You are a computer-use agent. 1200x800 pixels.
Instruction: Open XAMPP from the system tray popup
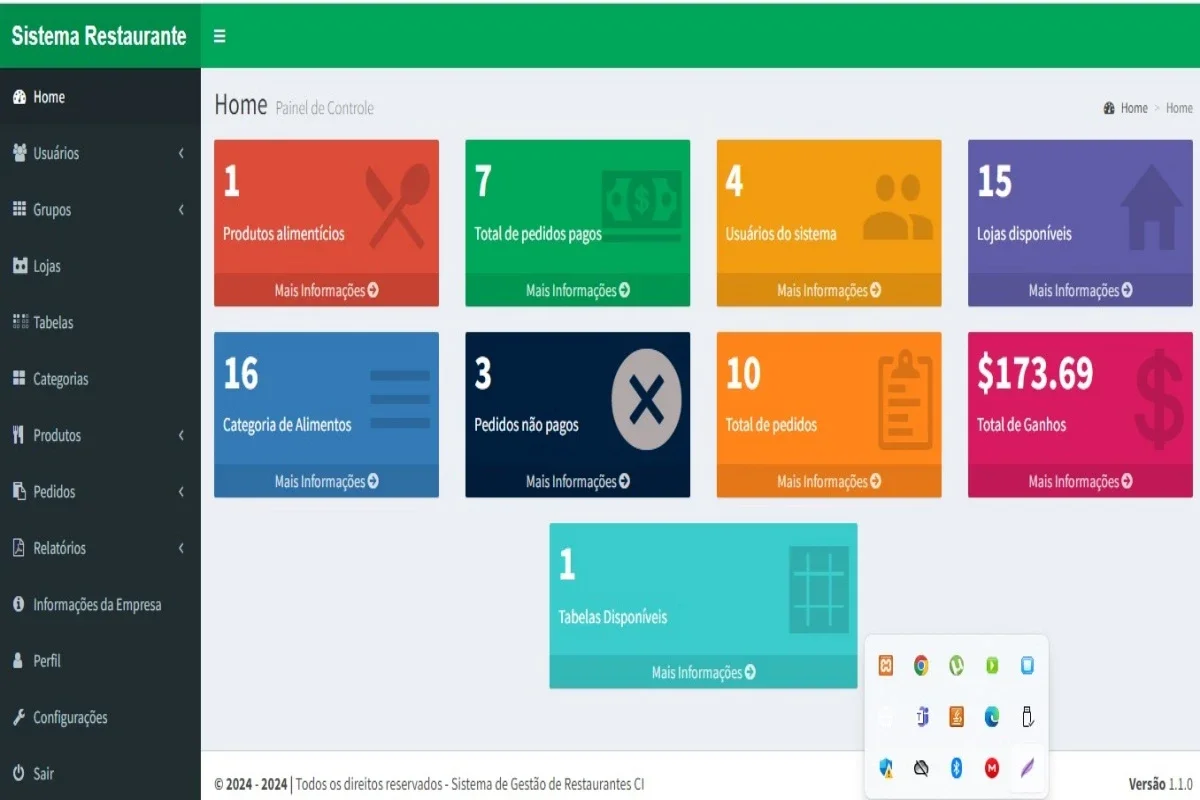pos(885,665)
